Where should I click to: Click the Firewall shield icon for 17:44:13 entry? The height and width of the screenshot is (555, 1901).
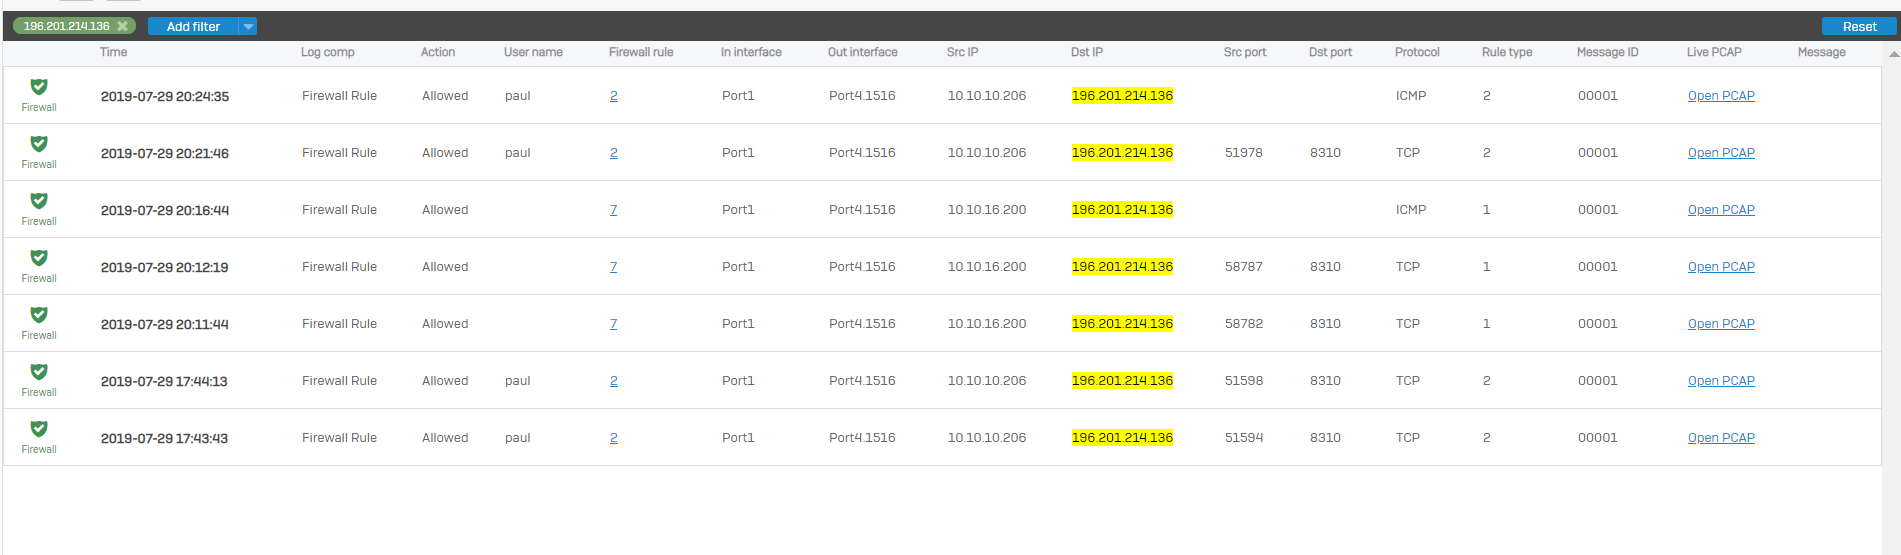click(39, 373)
